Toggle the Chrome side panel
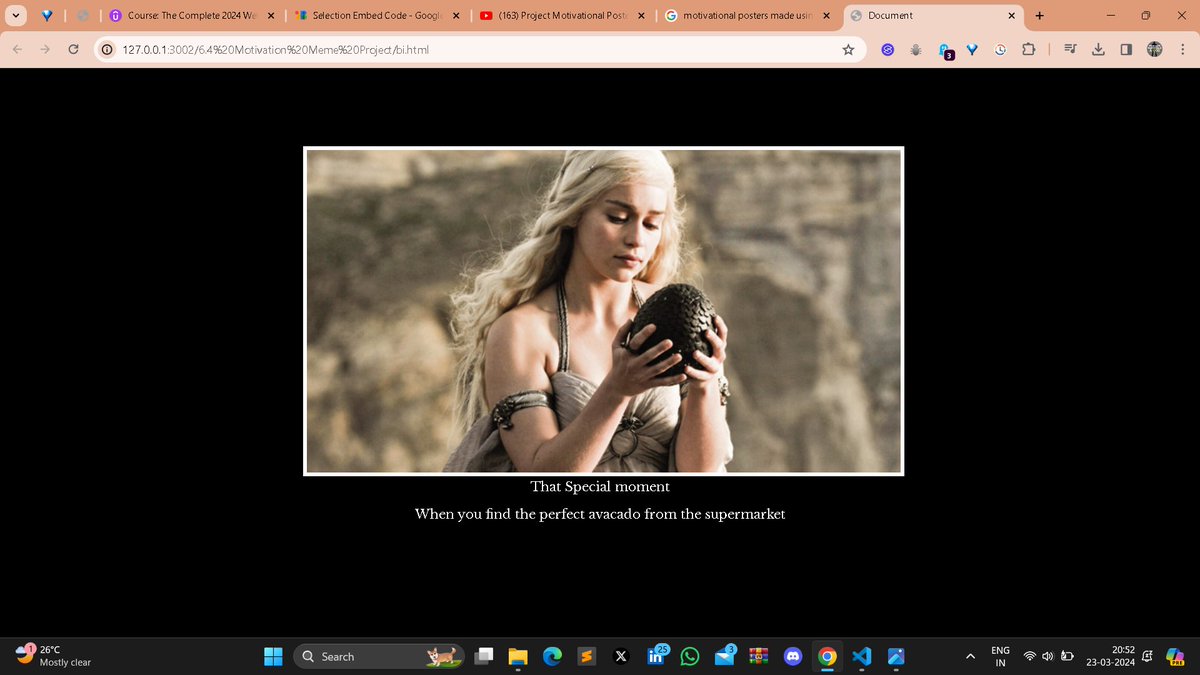Screen dimensions: 1200x675 pyautogui.click(x=1126, y=49)
